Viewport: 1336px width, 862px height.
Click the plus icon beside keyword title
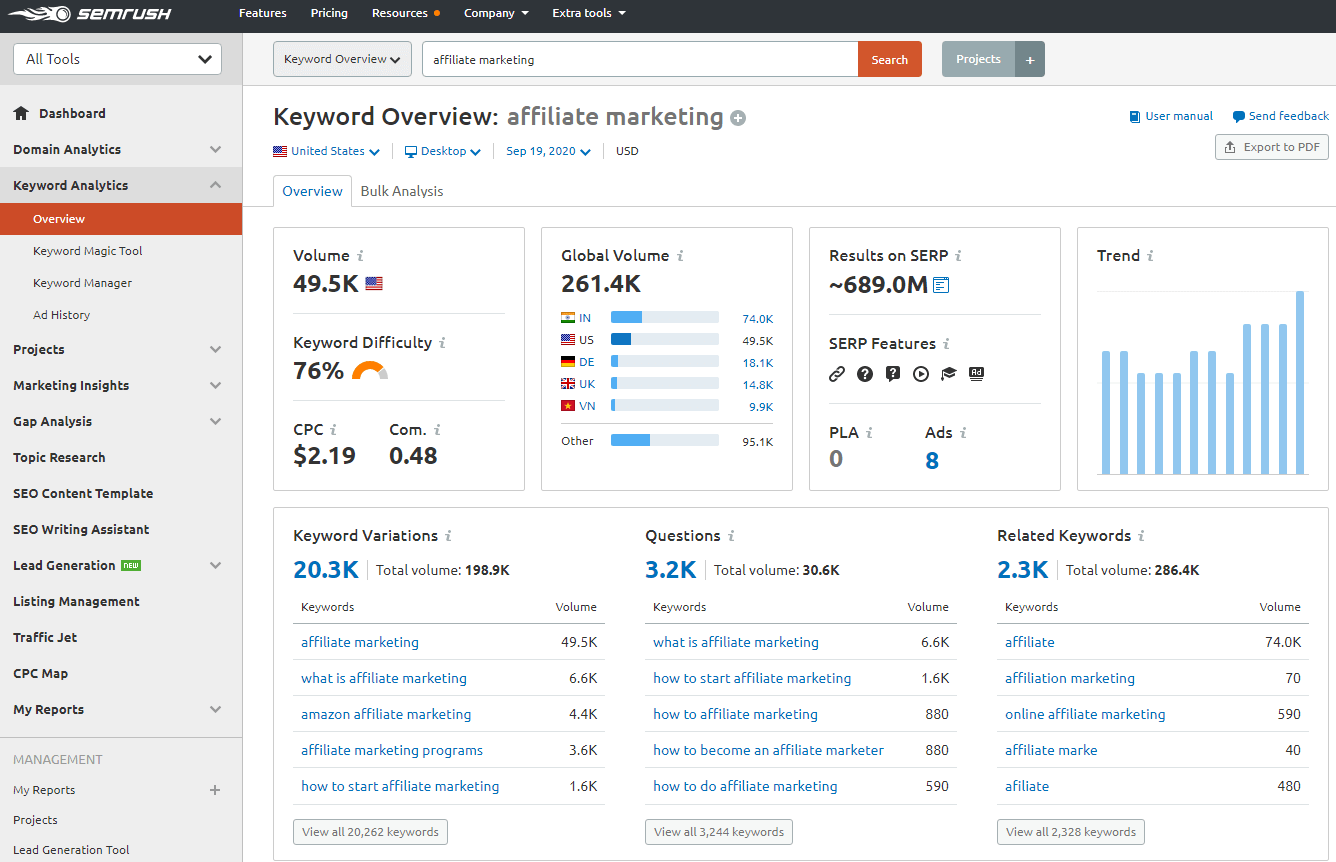(x=738, y=118)
